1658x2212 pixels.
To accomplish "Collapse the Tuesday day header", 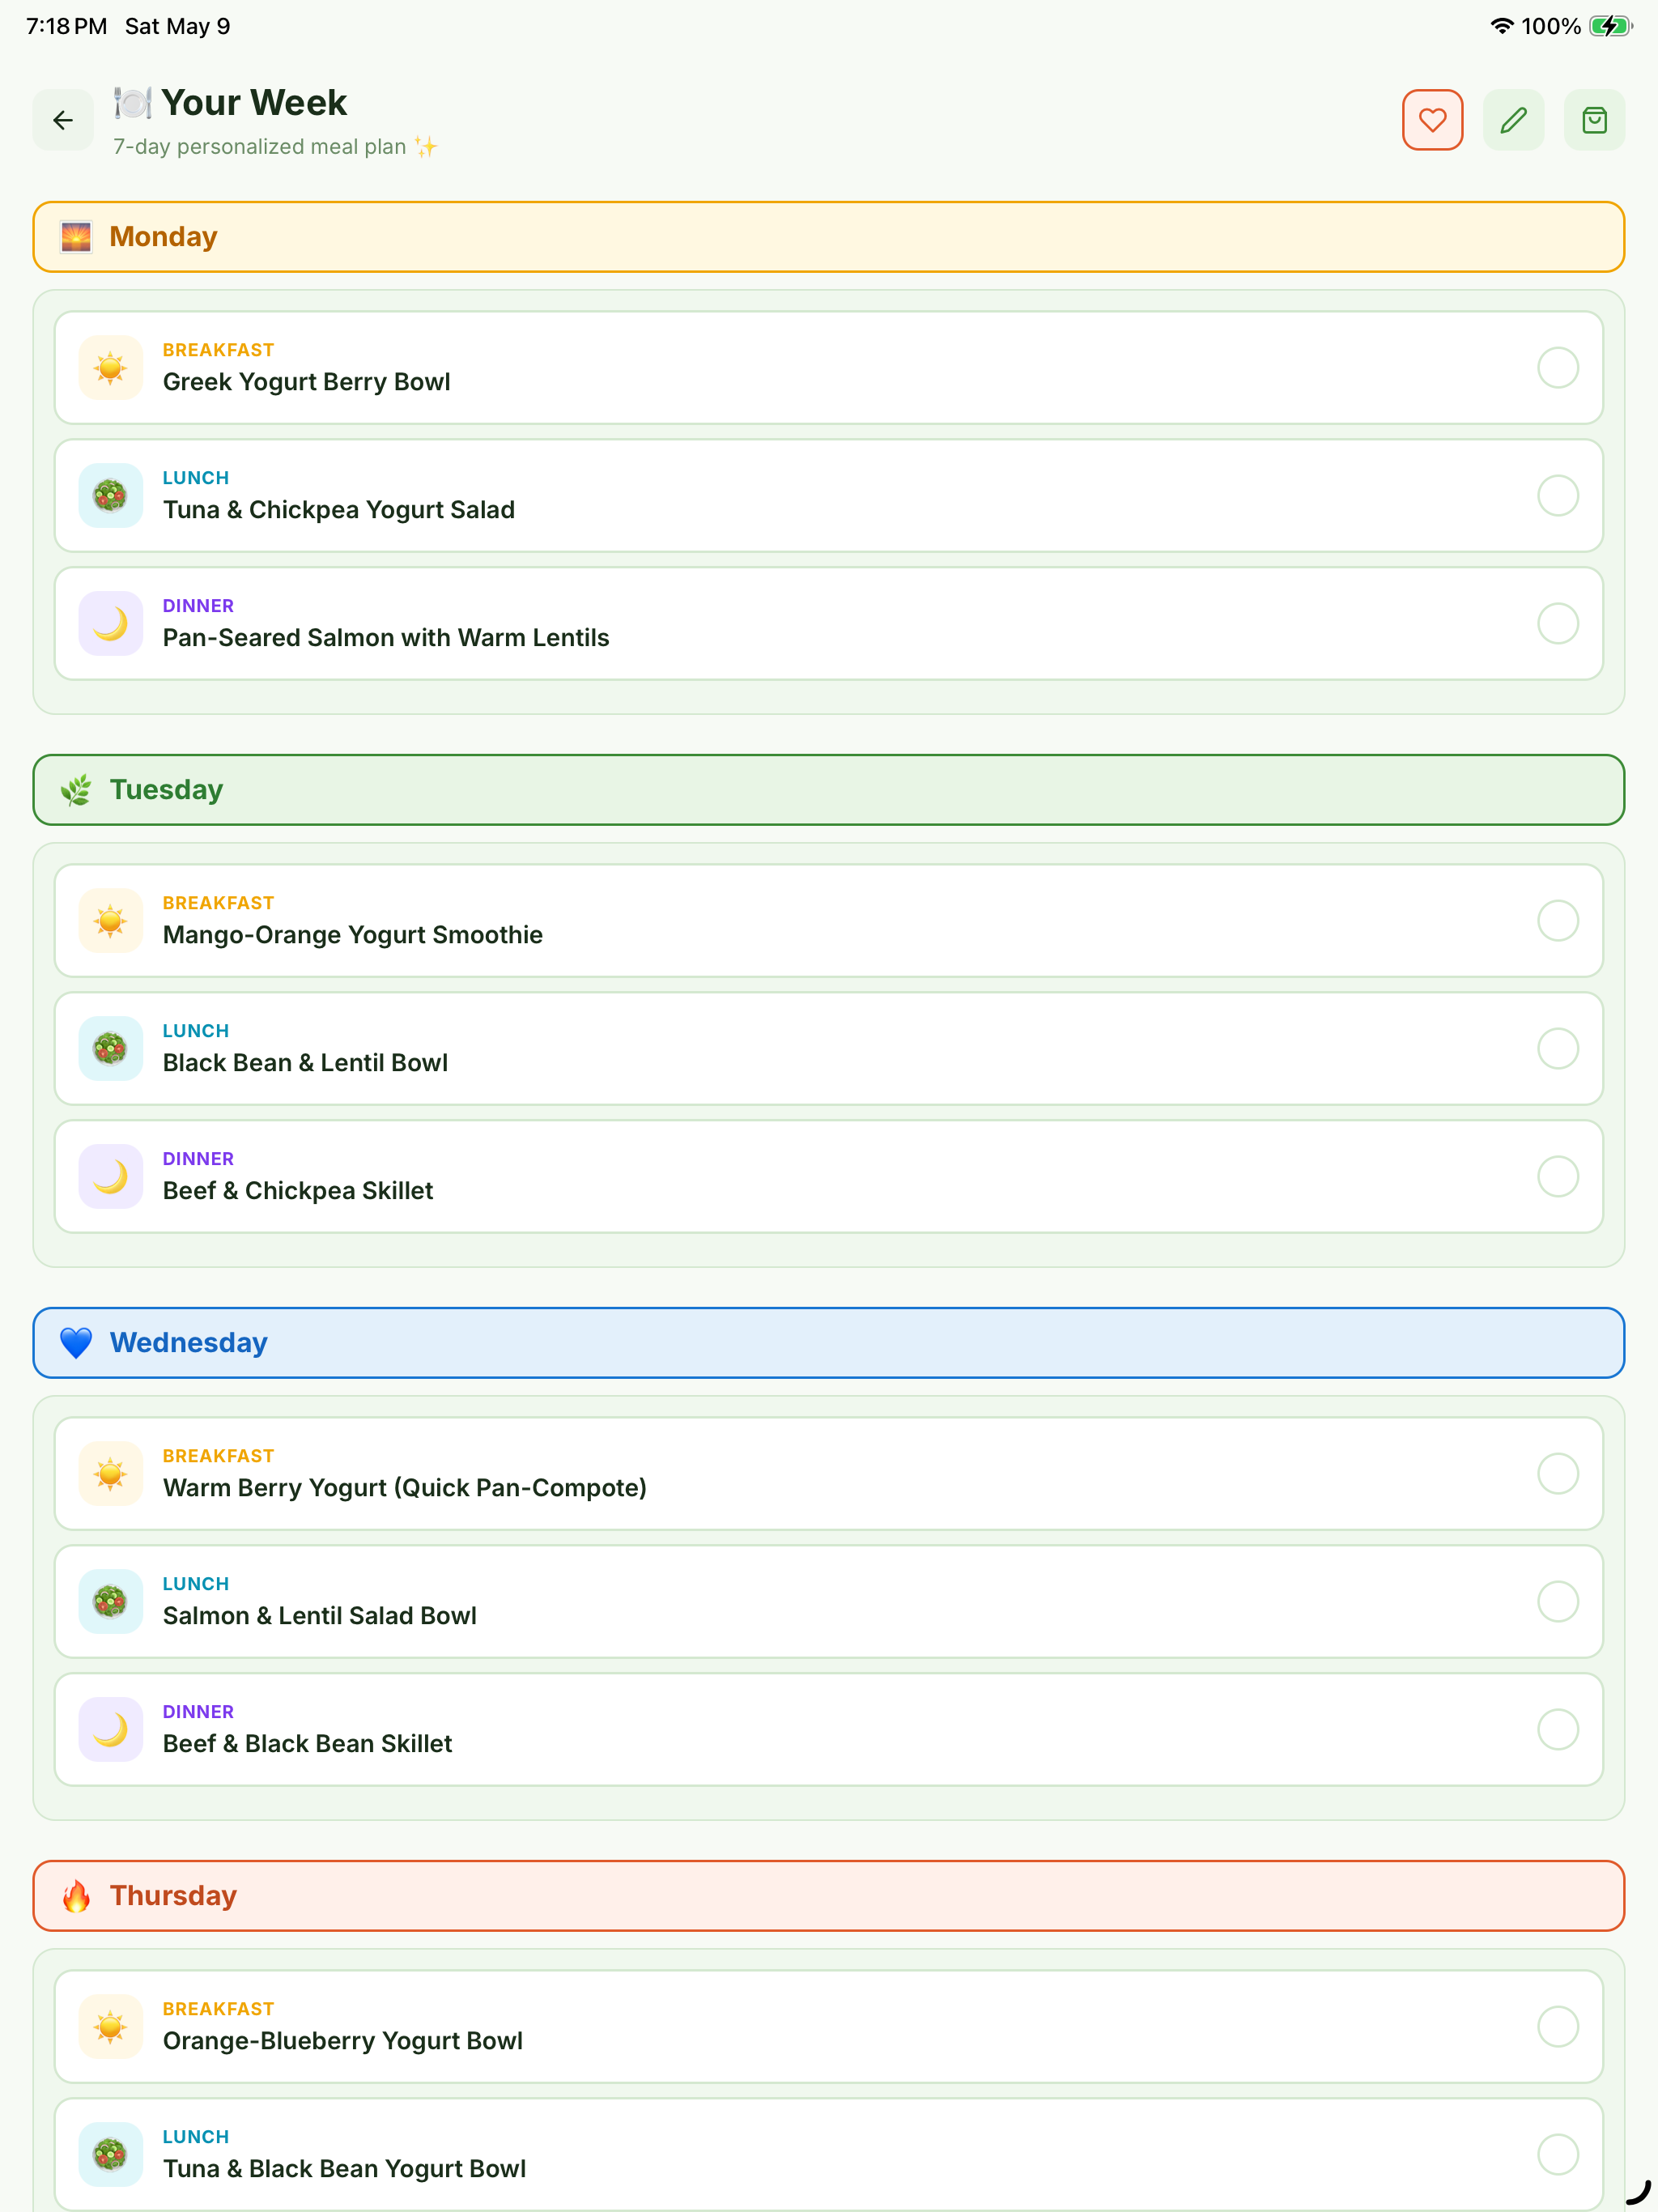I will pyautogui.click(x=829, y=790).
